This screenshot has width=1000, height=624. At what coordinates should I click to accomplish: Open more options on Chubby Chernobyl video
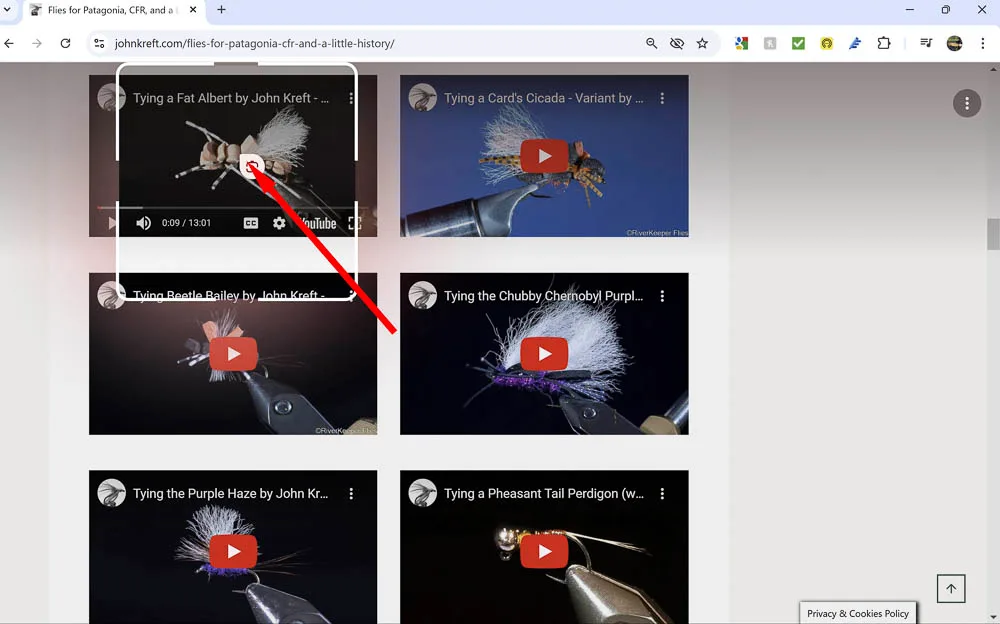[663, 296]
